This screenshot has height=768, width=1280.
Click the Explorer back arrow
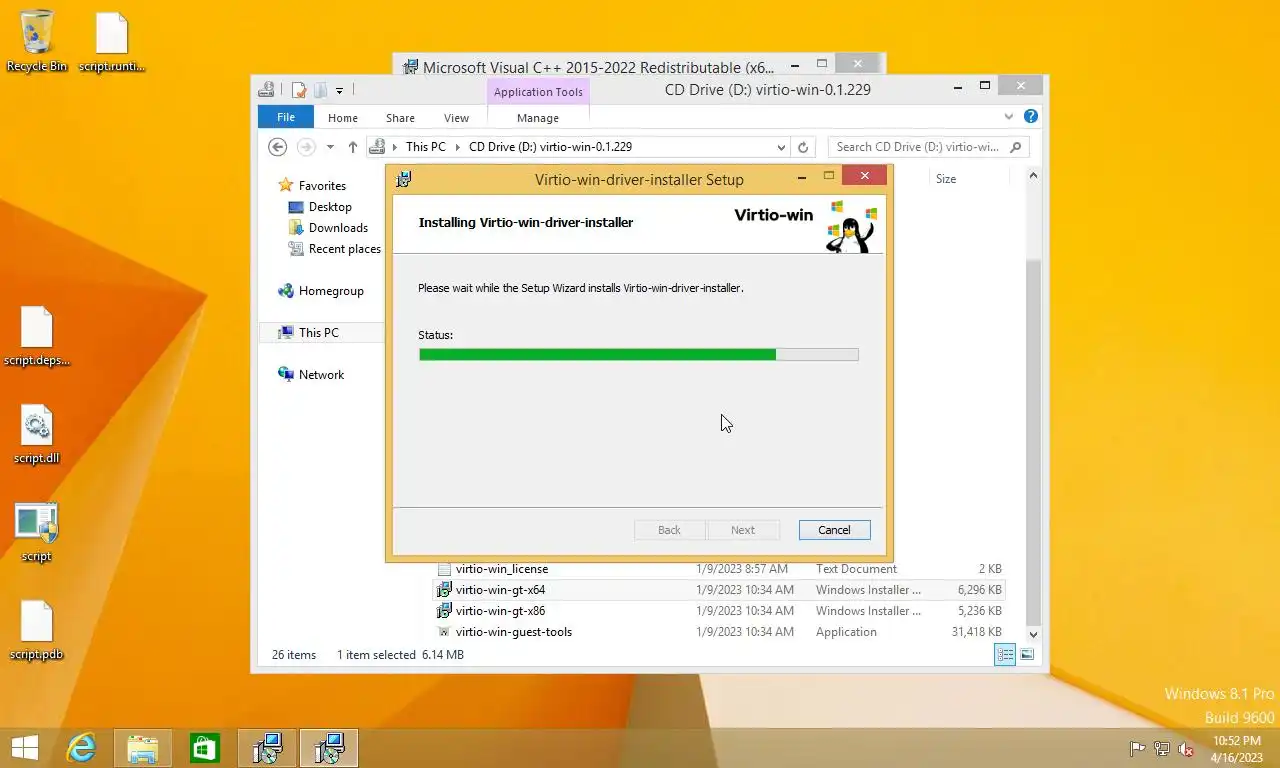[x=278, y=147]
